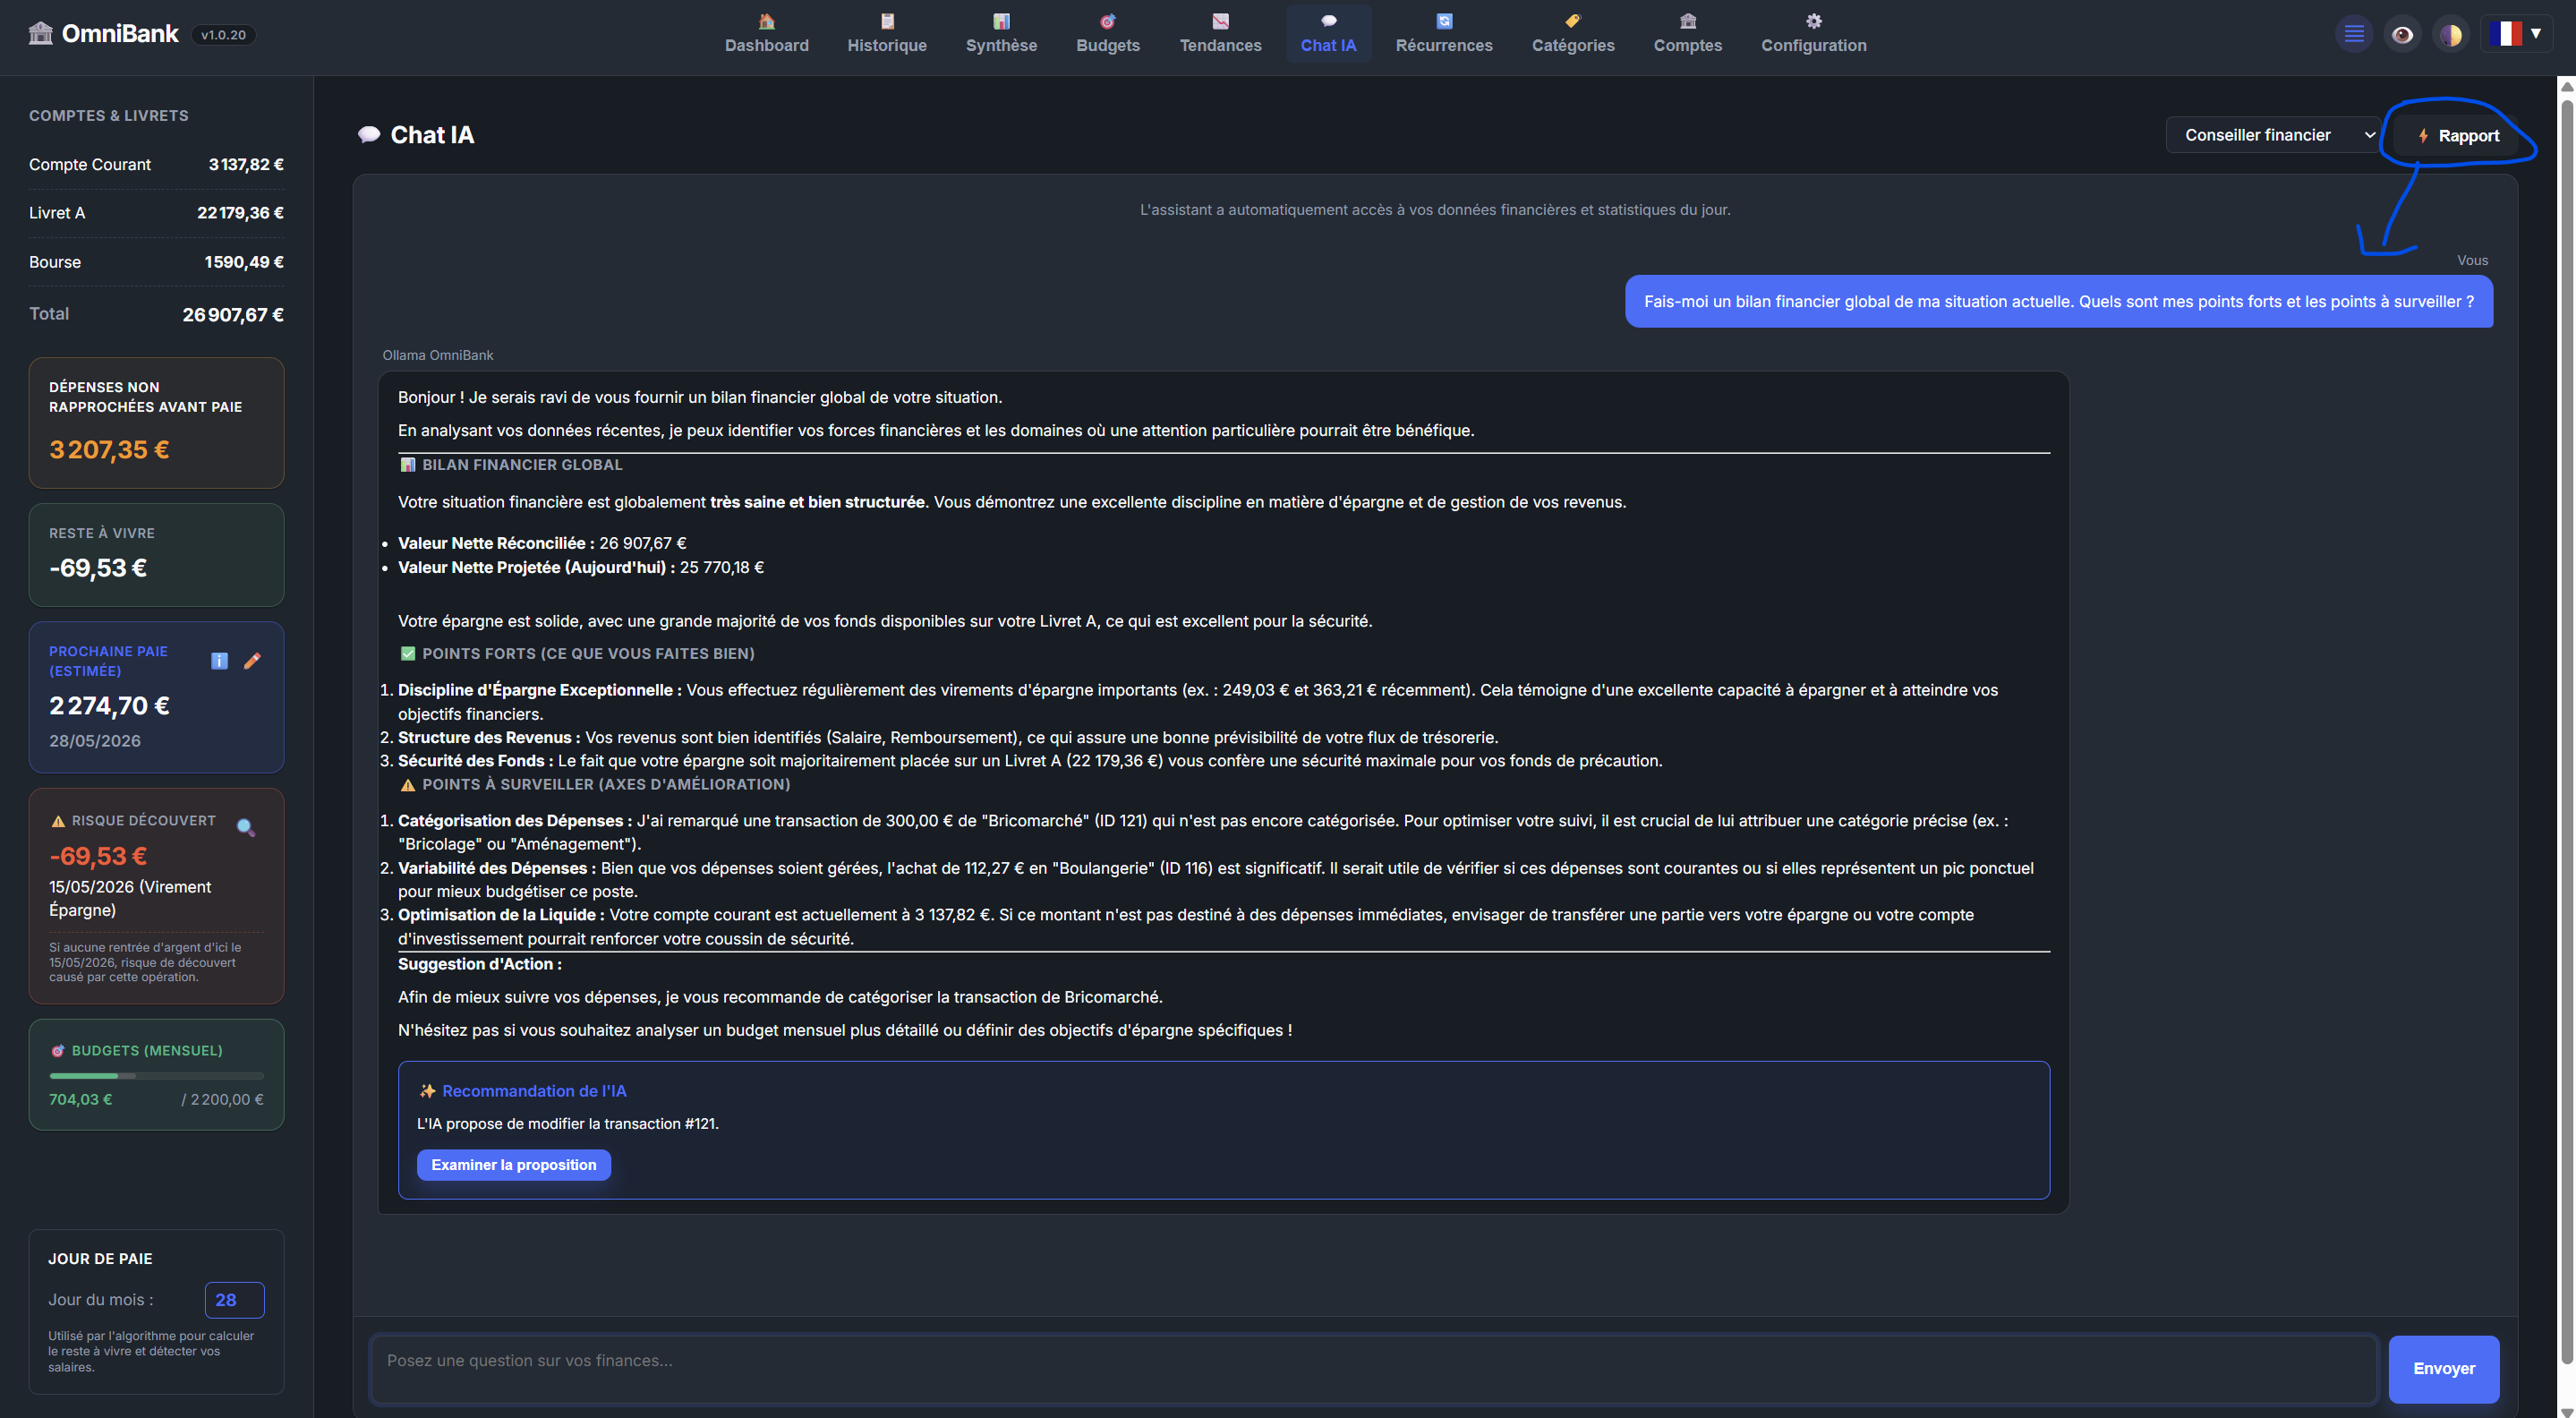The height and width of the screenshot is (1418, 2576).
Task: Toggle the eye icon to hide amounts
Action: coord(2402,35)
